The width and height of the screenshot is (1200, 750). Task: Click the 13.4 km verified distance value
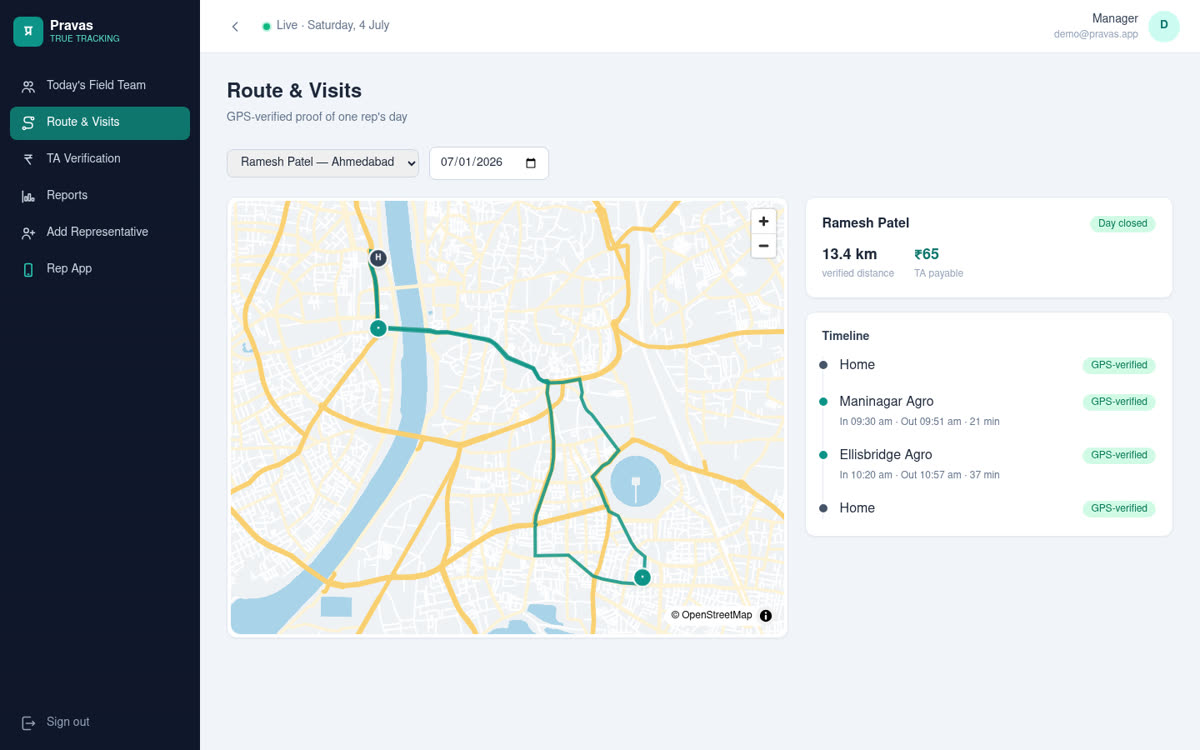pyautogui.click(x=849, y=254)
